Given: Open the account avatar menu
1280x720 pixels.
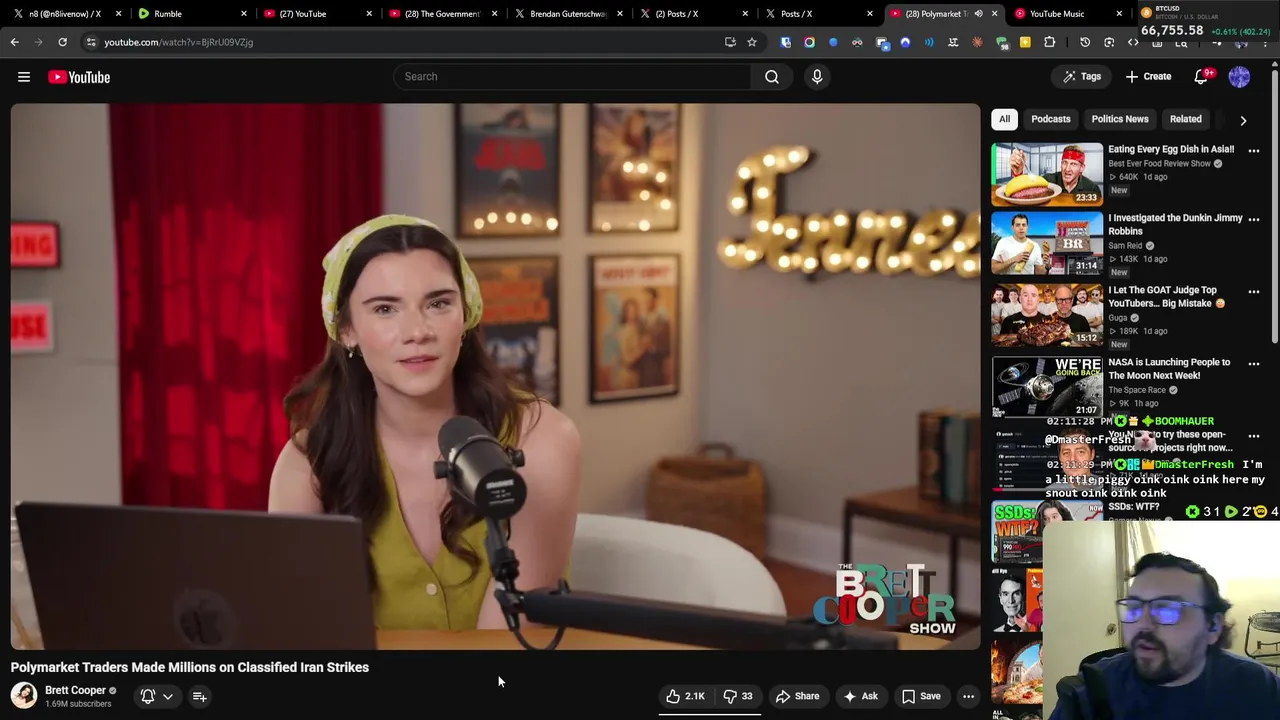Looking at the screenshot, I should coord(1239,76).
